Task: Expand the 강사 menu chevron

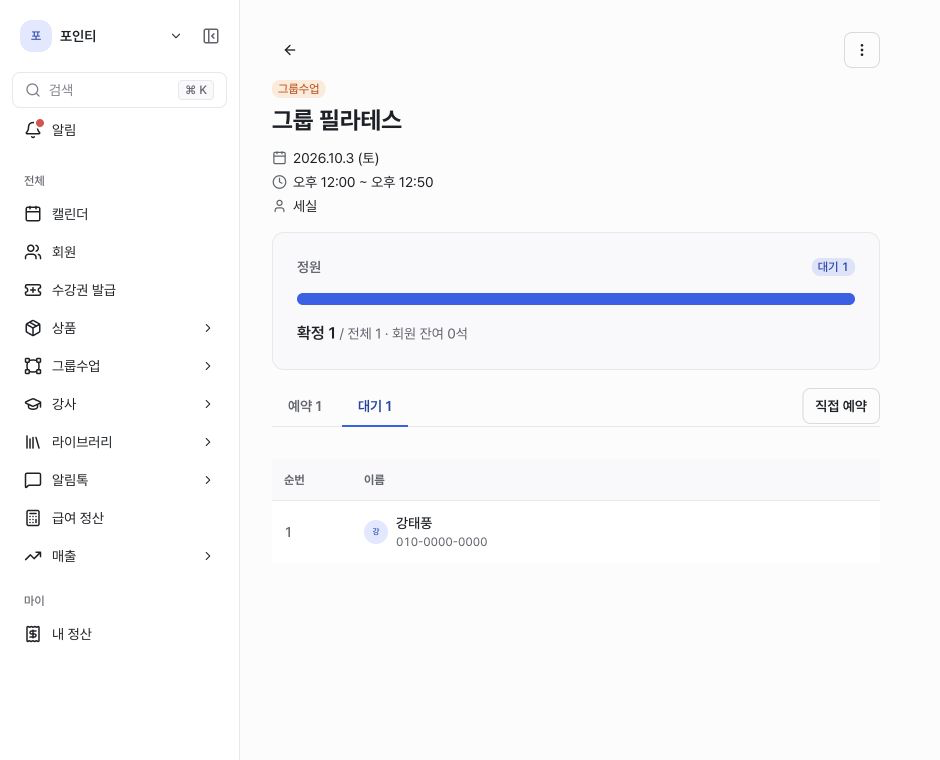Action: [207, 404]
